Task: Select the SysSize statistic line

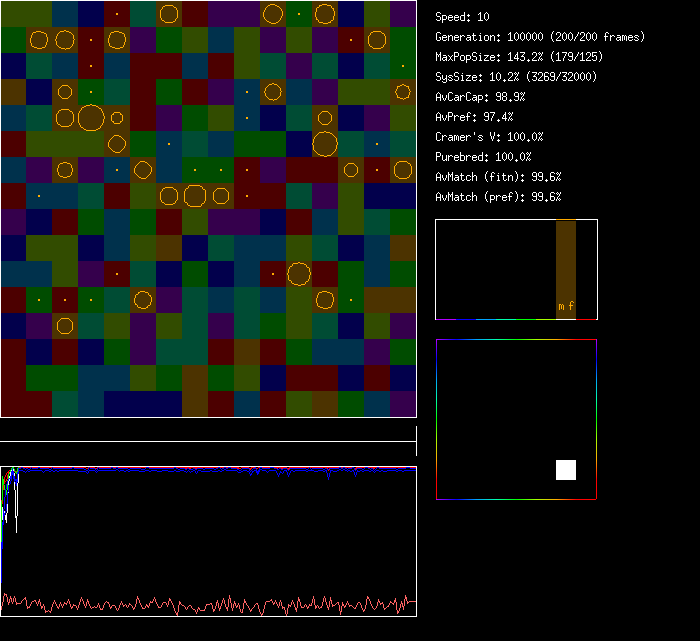Action: click(517, 77)
